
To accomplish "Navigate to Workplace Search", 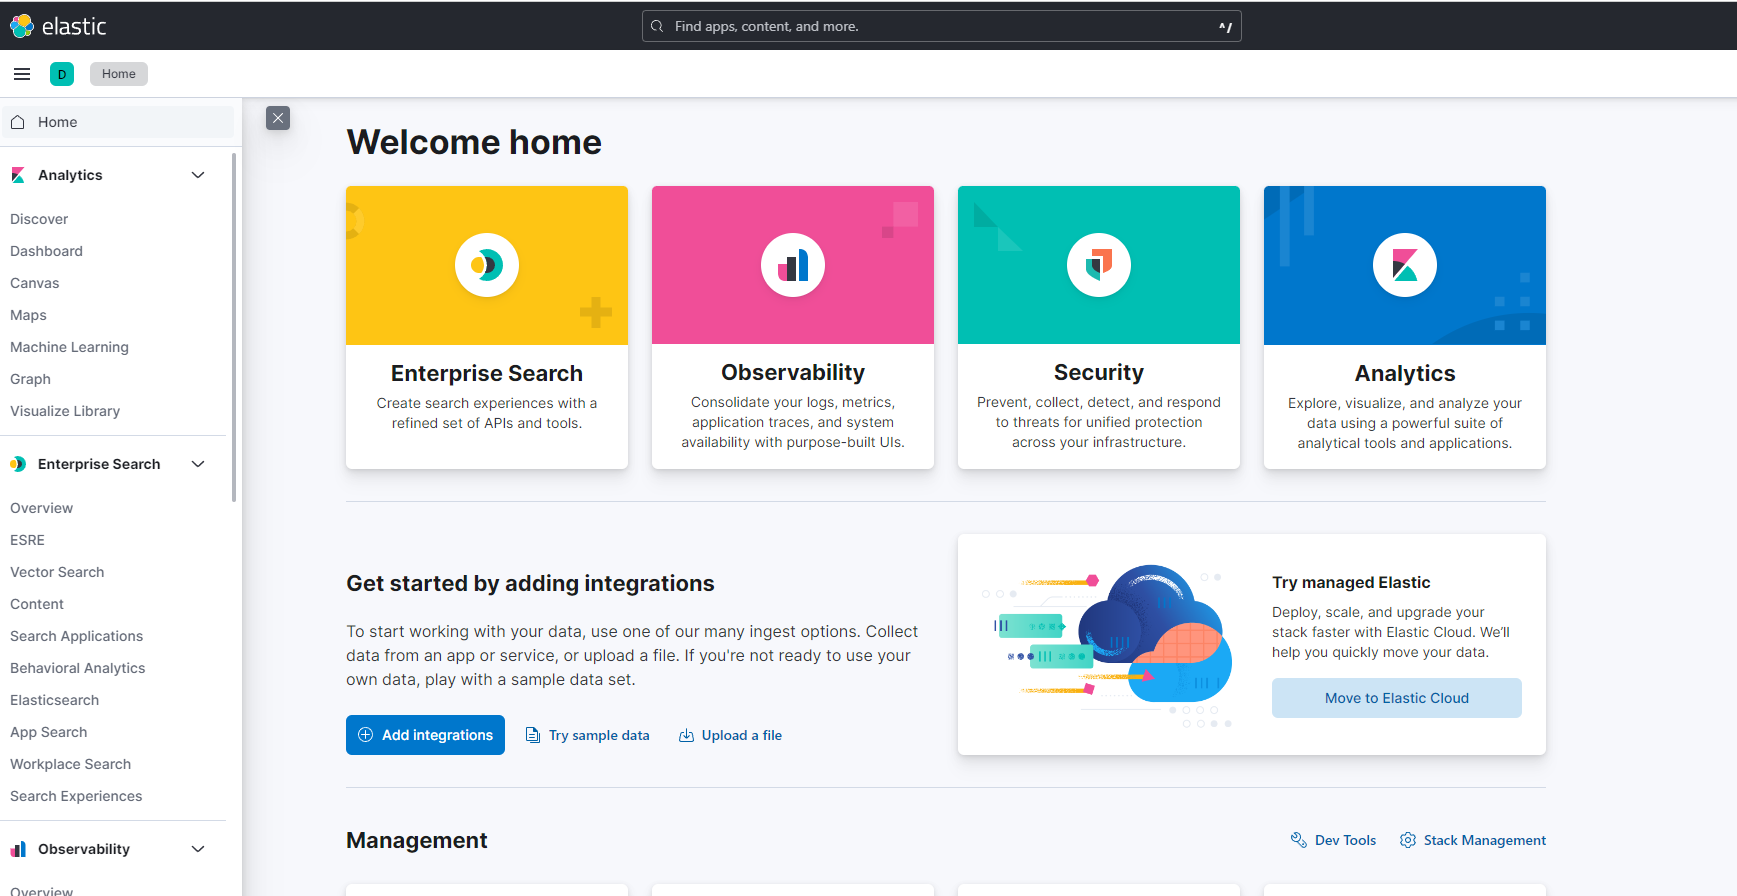I will 70,764.
